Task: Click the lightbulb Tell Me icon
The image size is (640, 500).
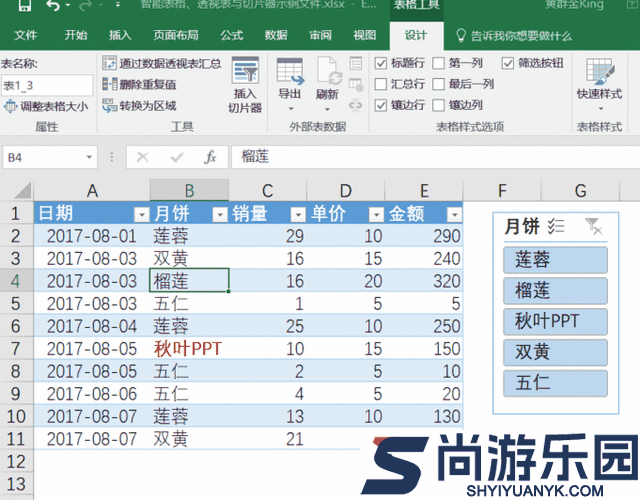Action: pos(461,36)
